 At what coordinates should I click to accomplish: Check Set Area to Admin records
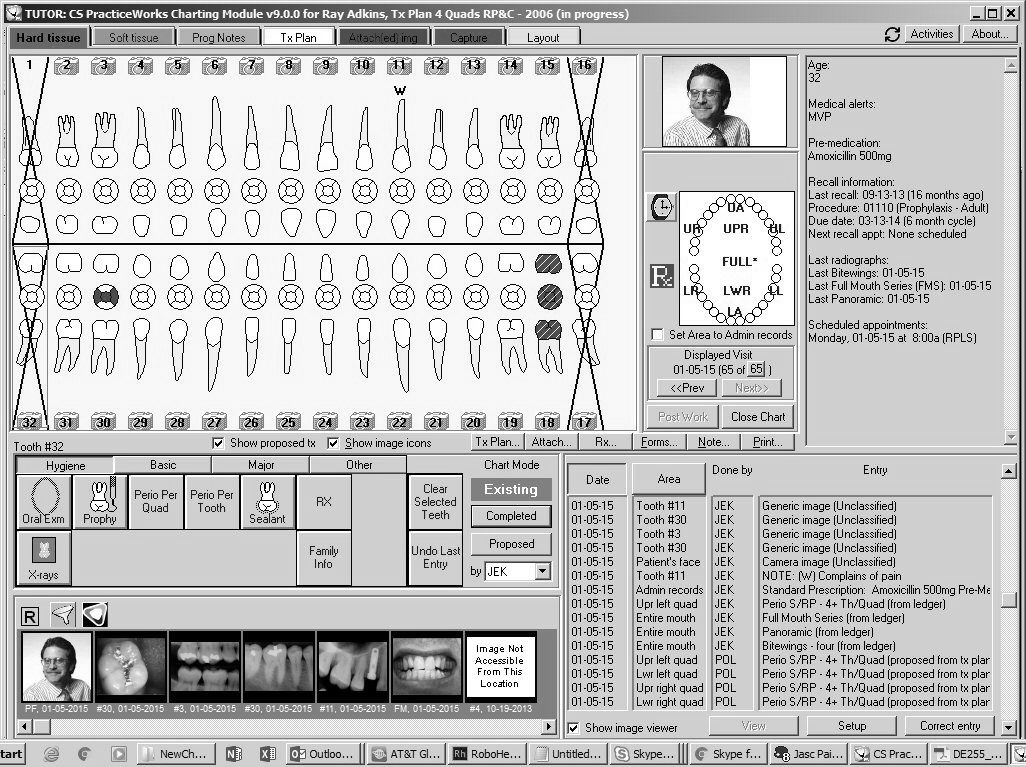[x=657, y=335]
